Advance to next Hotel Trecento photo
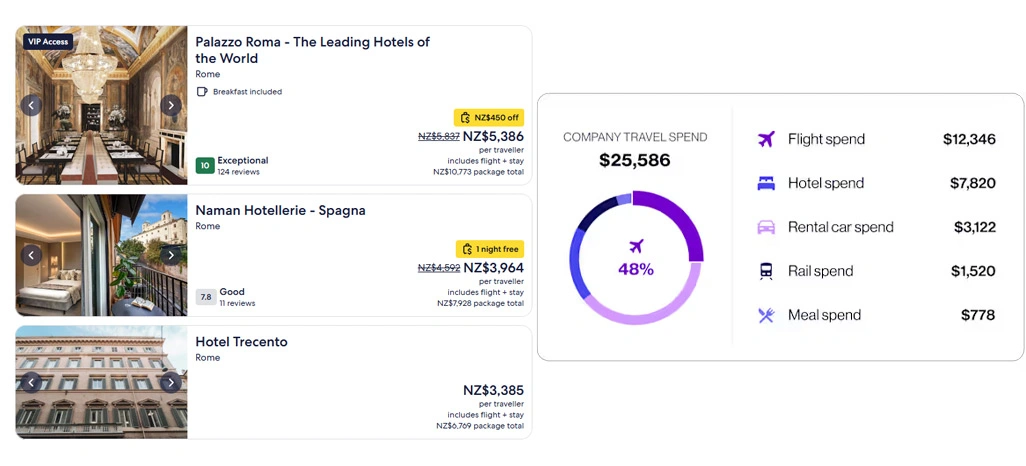The width and height of the screenshot is (1026, 466). [171, 382]
